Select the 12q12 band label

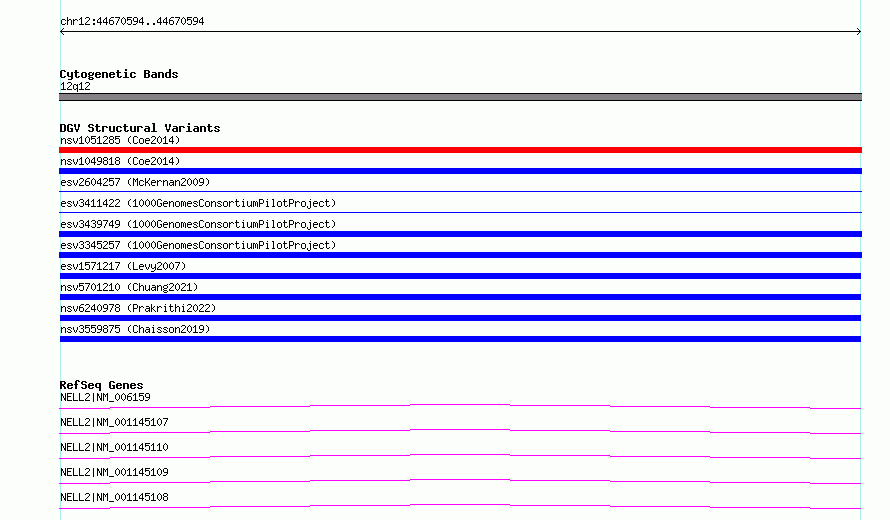[75, 86]
